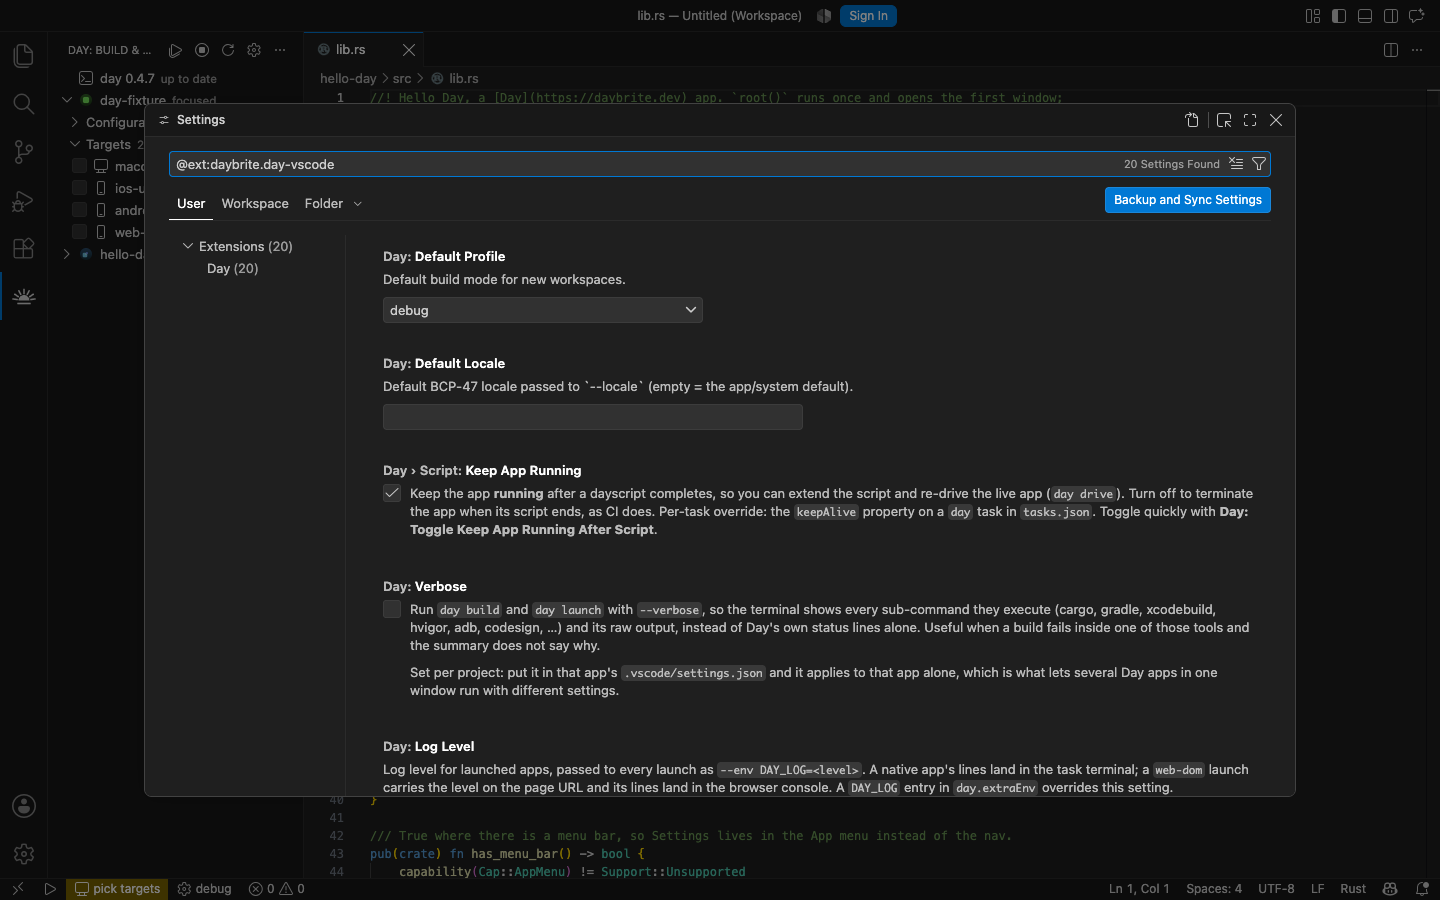Collapse the day-fixture tree node

[67, 100]
